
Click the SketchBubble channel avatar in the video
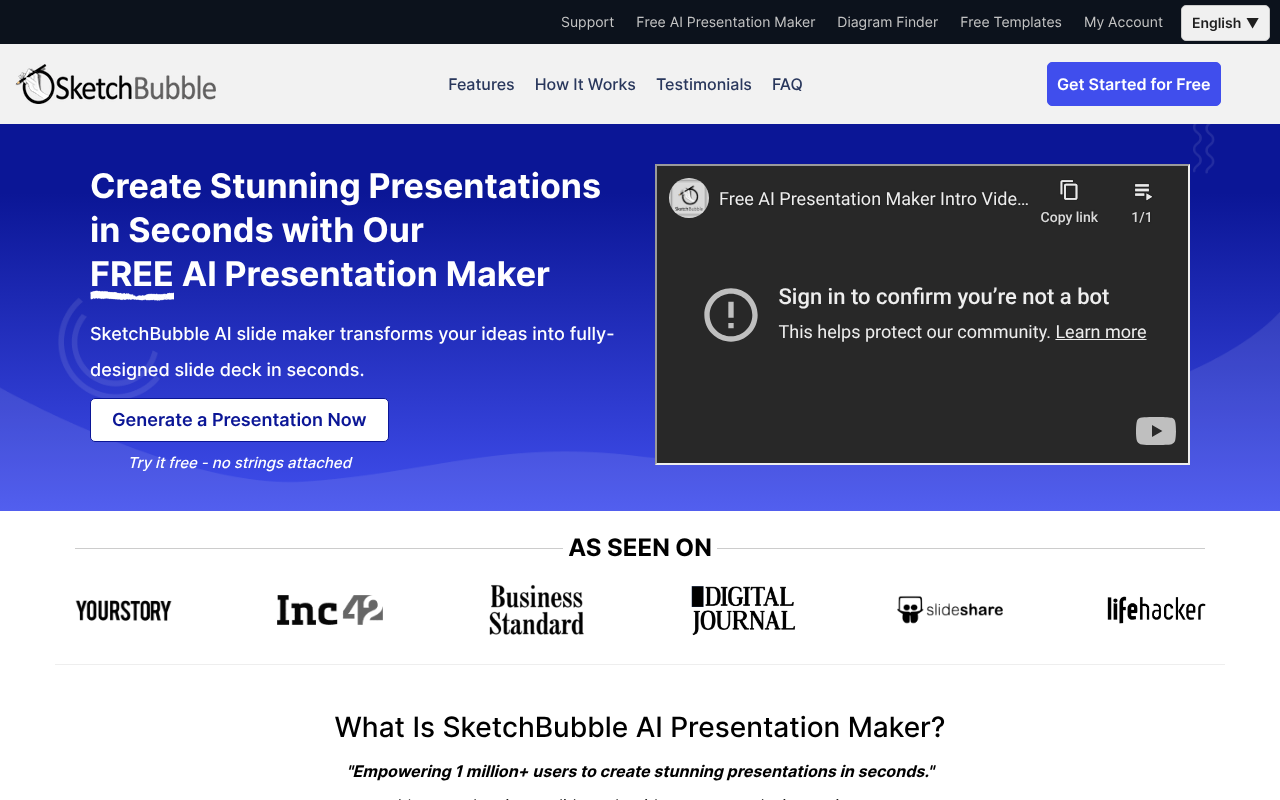click(688, 198)
